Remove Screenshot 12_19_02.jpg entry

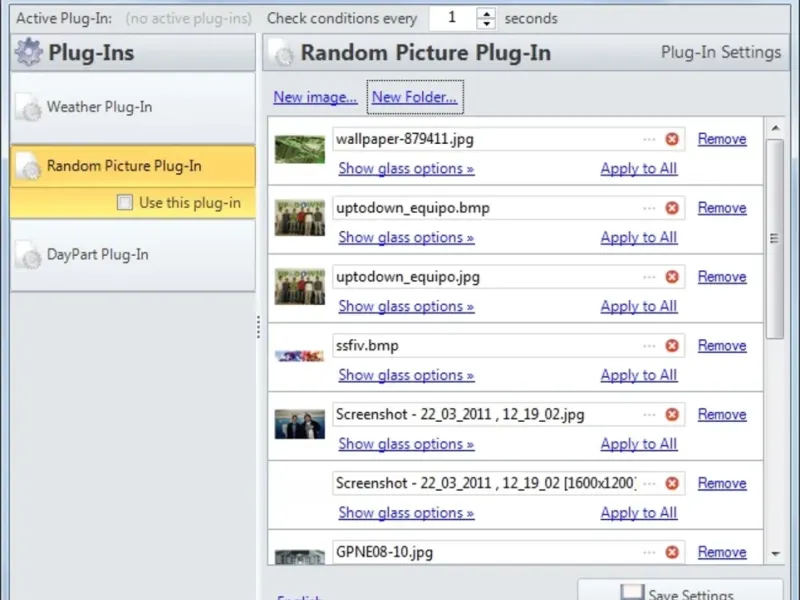click(x=722, y=414)
